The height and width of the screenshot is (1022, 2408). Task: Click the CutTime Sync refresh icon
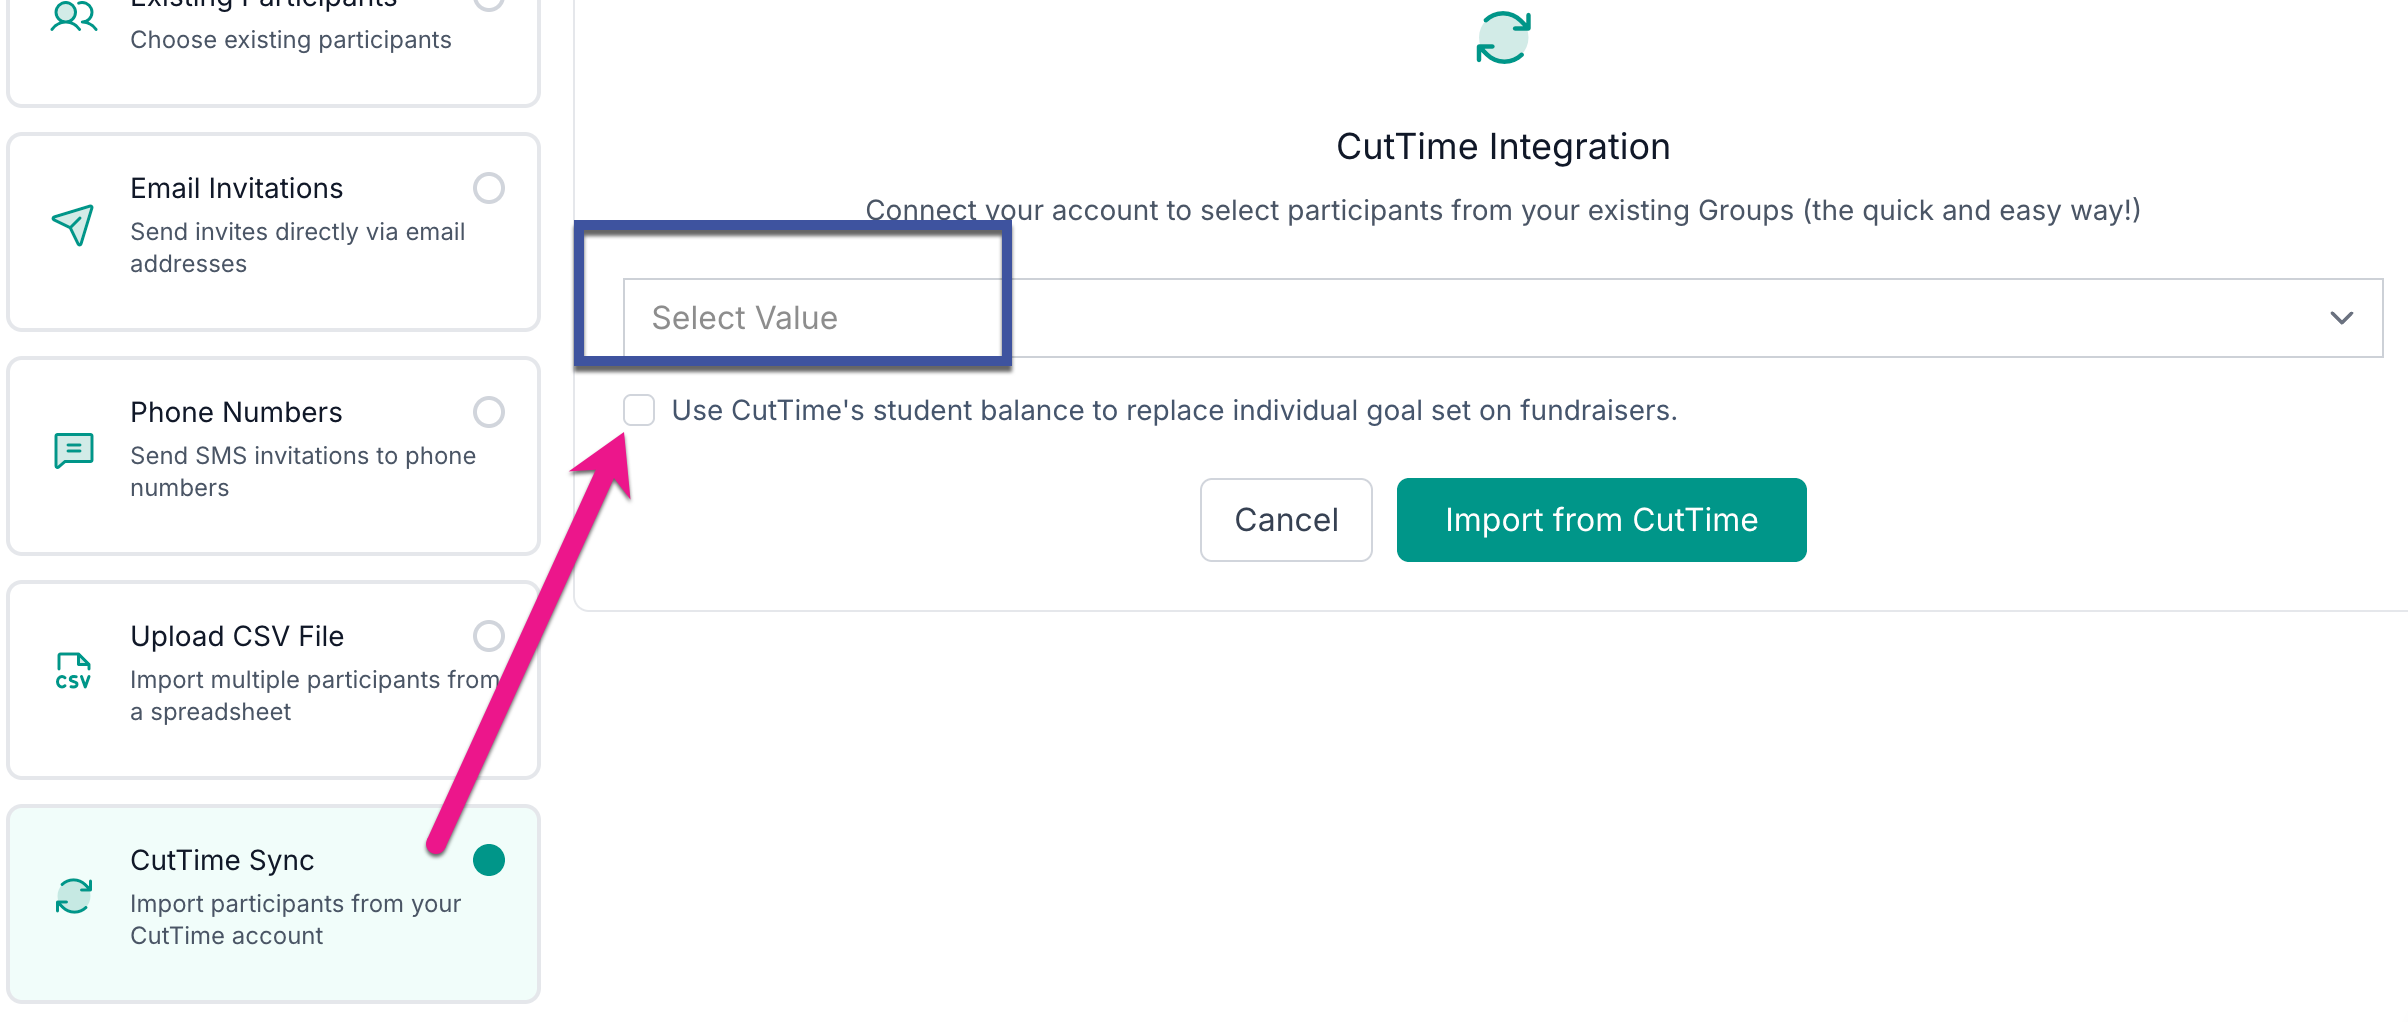(x=73, y=896)
